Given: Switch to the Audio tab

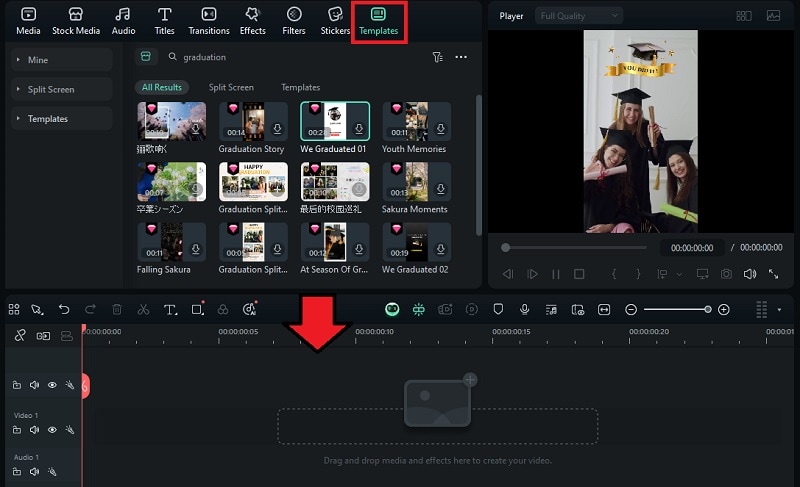Looking at the screenshot, I should coord(123,21).
